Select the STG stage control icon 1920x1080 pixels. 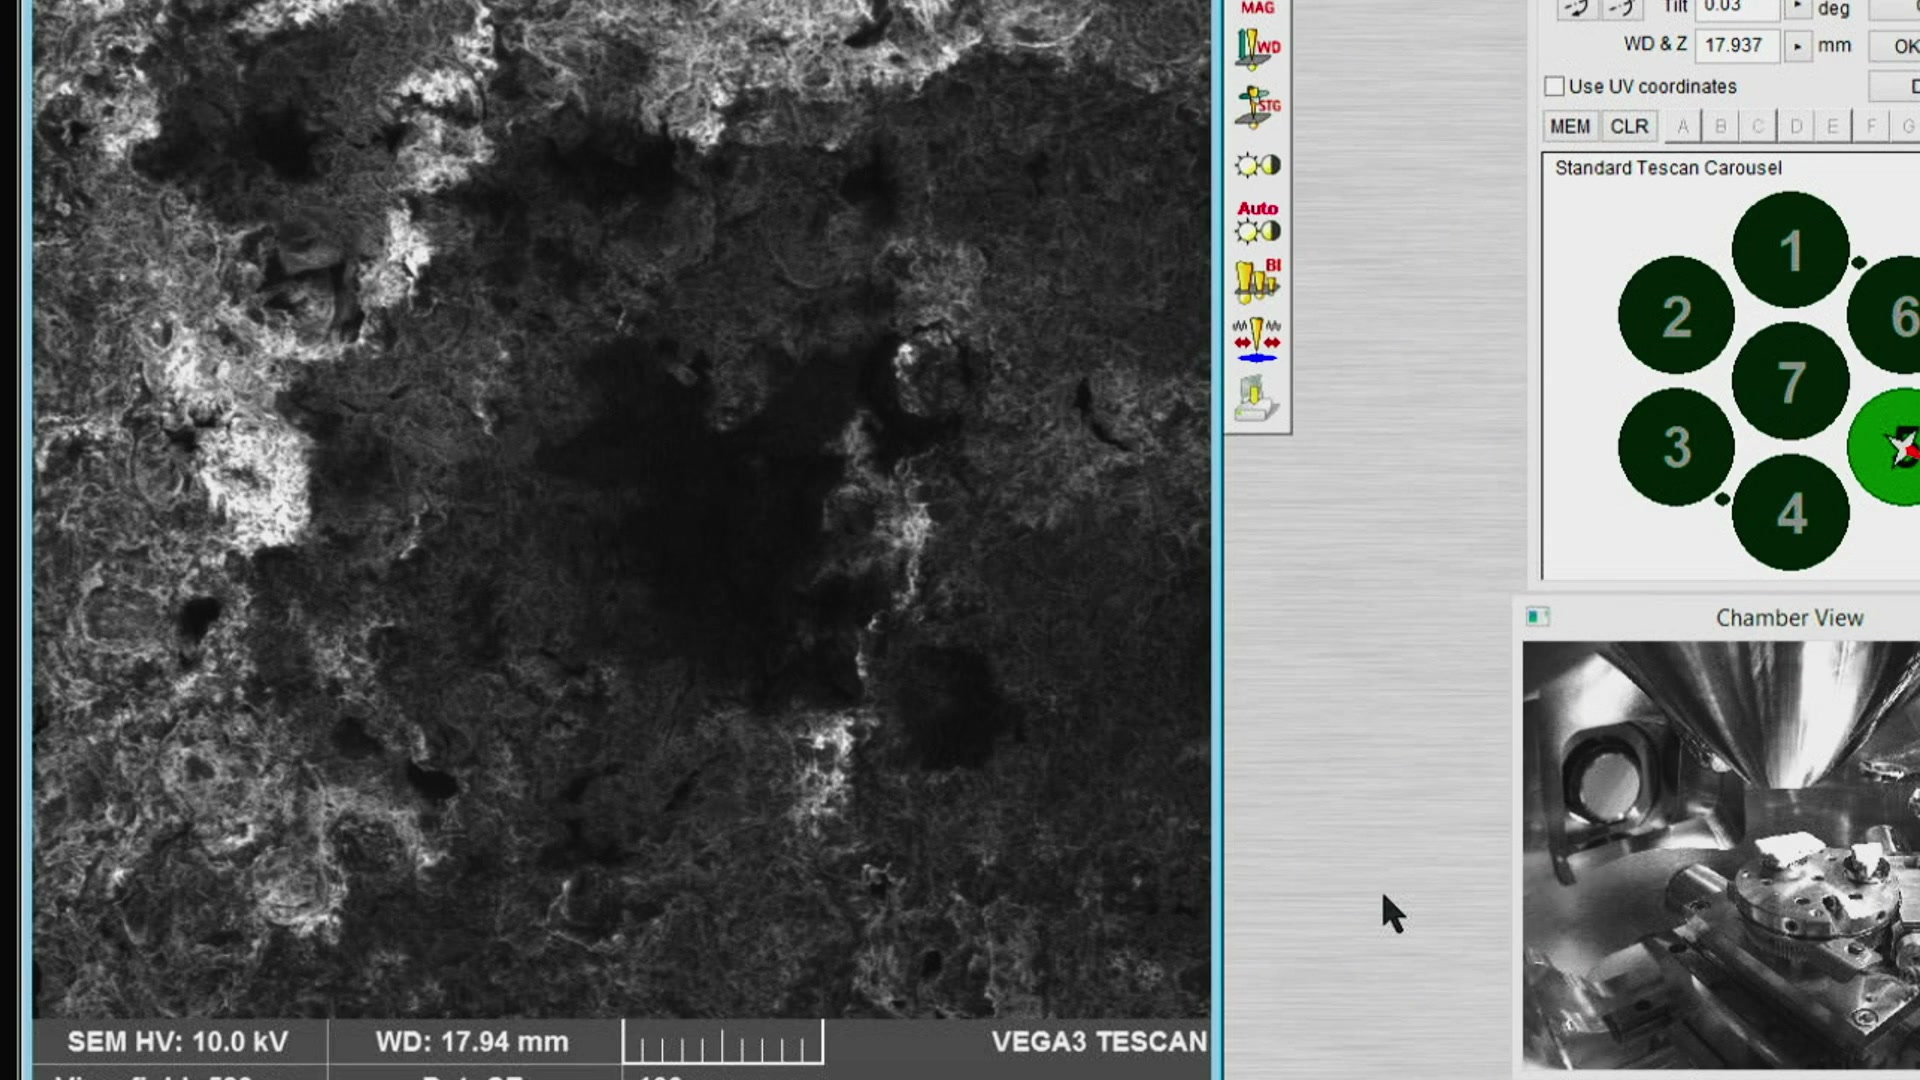pyautogui.click(x=1257, y=106)
